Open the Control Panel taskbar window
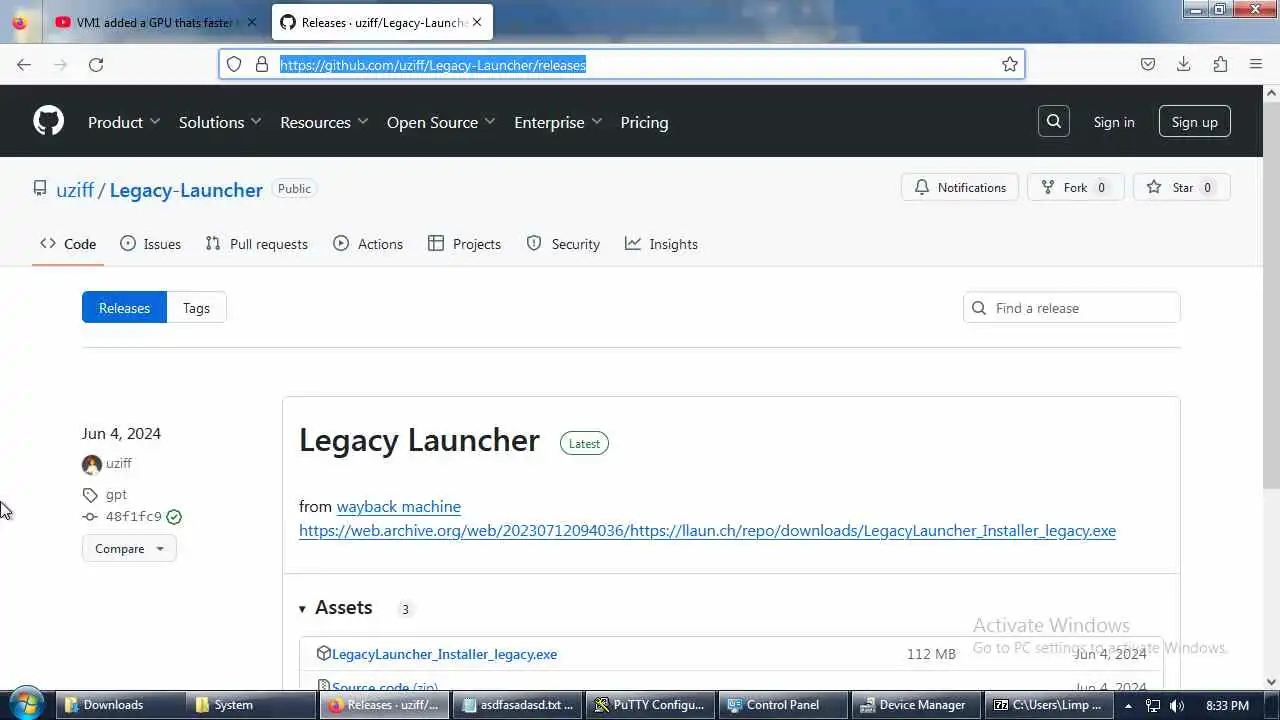The width and height of the screenshot is (1280, 720). tap(783, 705)
